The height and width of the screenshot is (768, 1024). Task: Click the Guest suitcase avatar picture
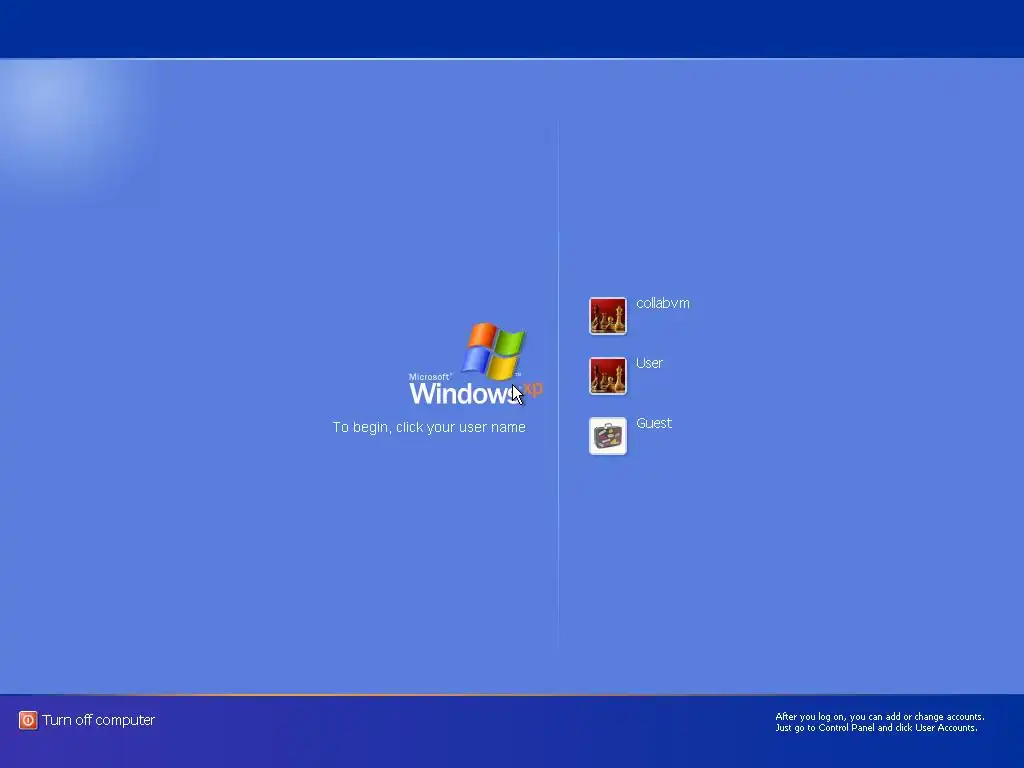tap(607, 436)
